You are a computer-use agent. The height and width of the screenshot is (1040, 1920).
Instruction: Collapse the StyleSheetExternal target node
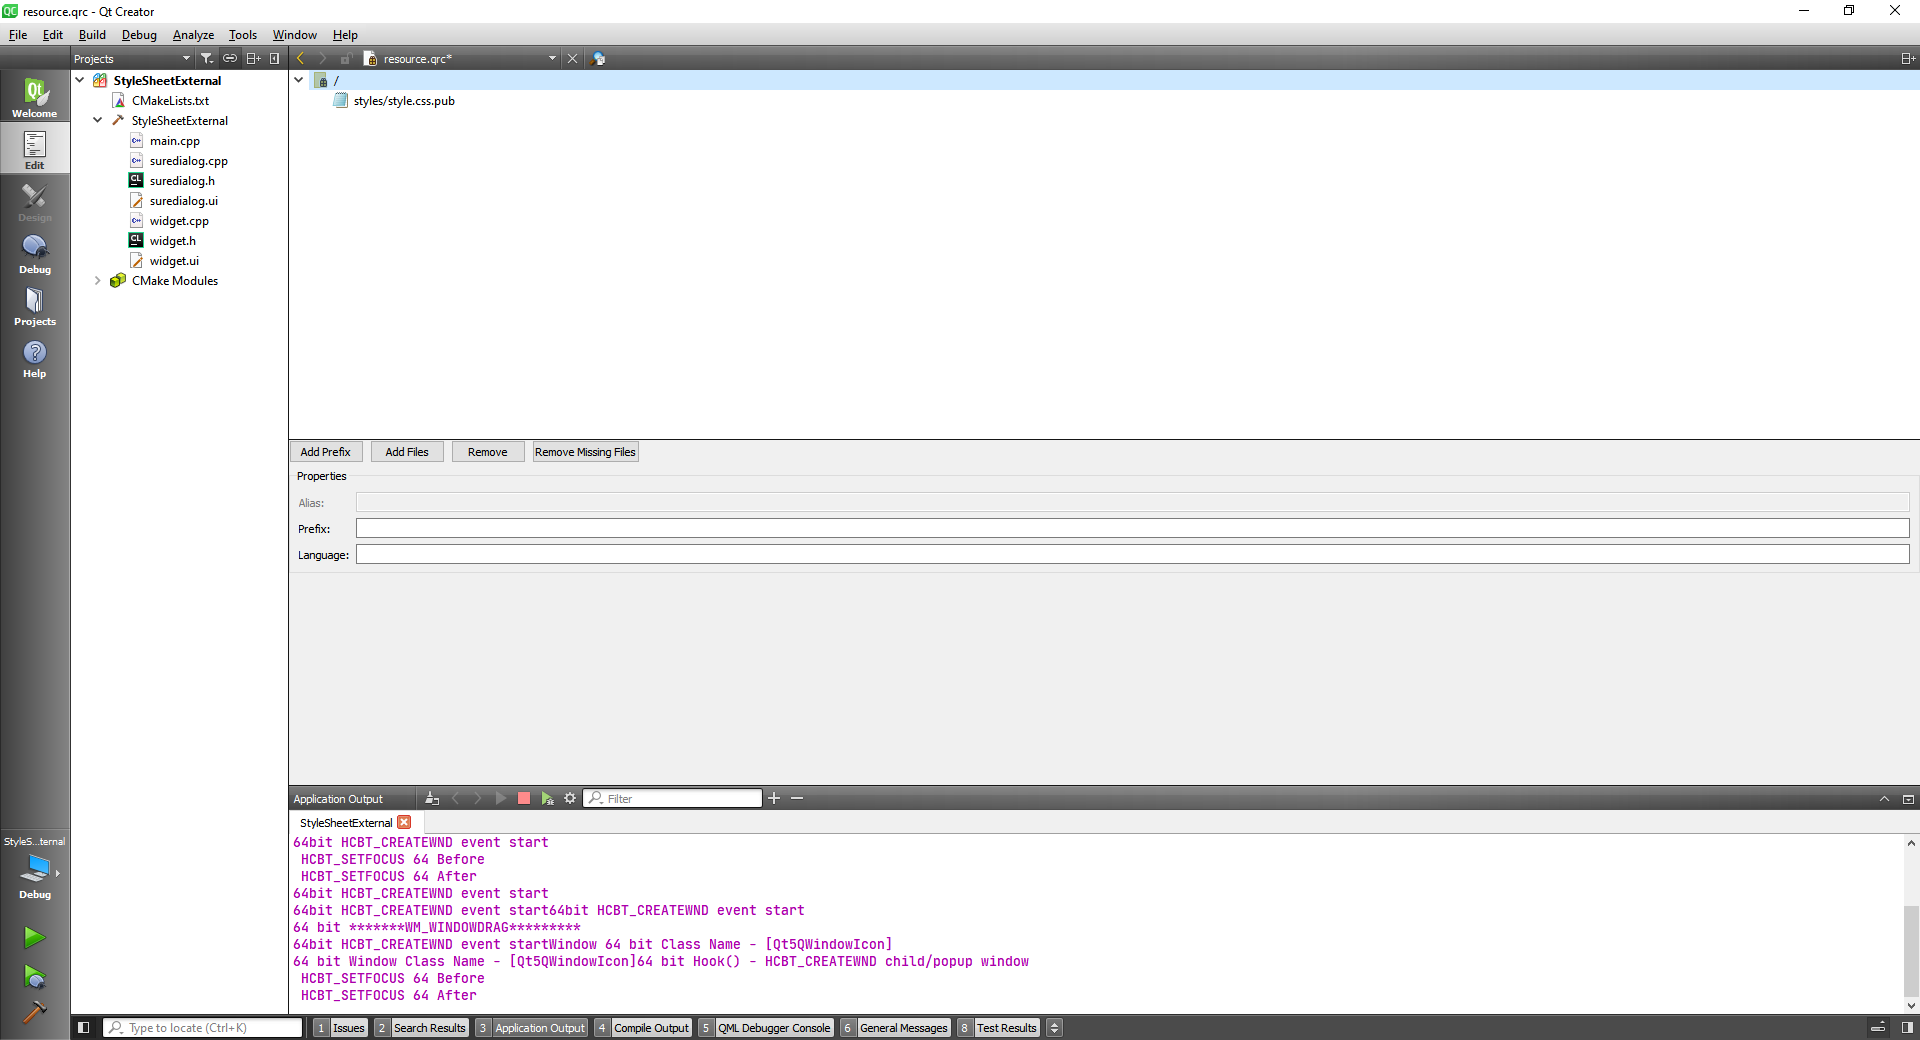pos(98,120)
